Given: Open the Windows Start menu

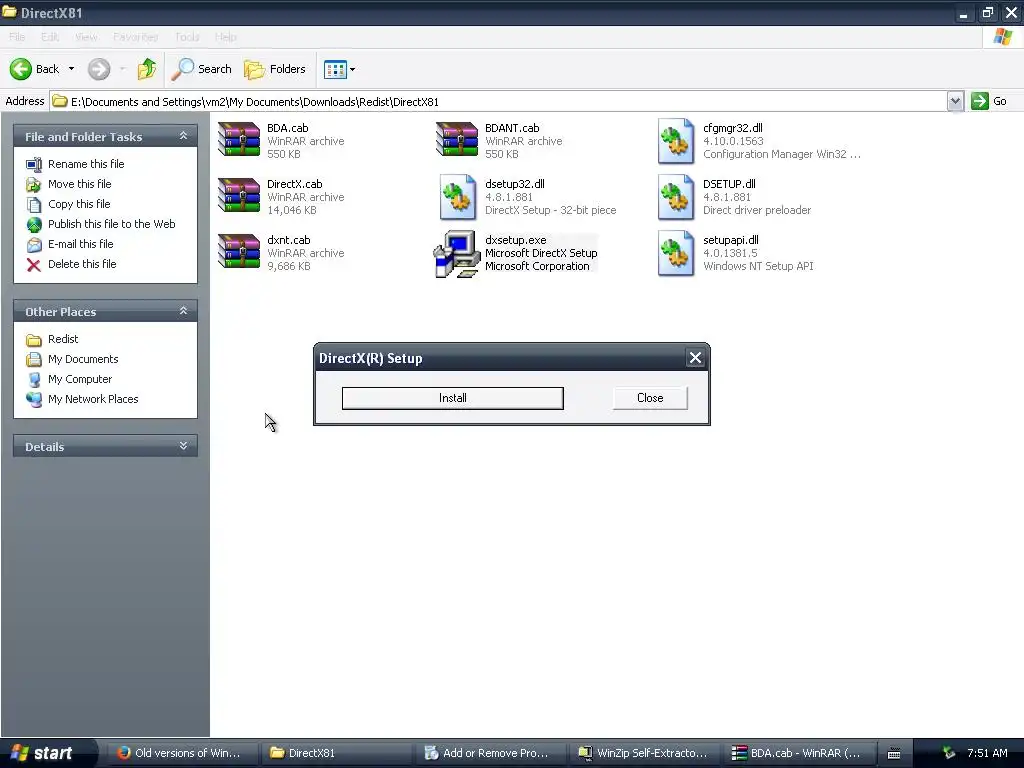Looking at the screenshot, I should point(47,753).
